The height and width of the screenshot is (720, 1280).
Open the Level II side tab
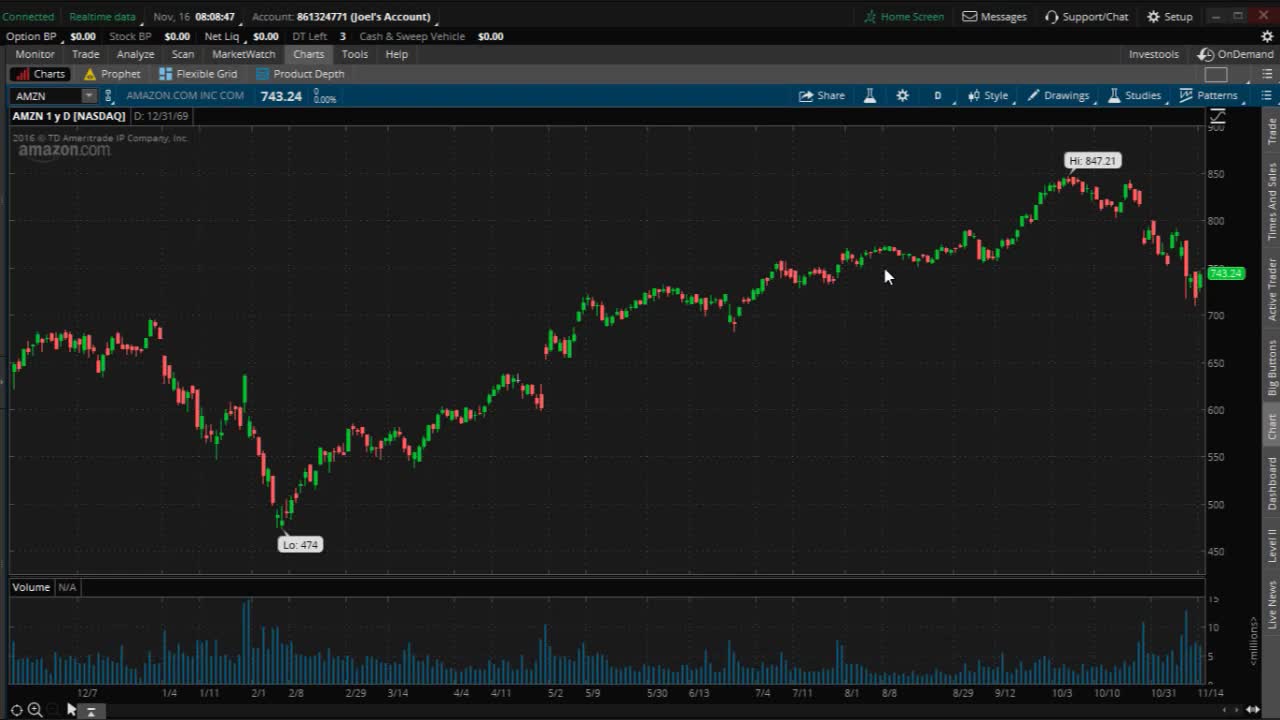1272,545
